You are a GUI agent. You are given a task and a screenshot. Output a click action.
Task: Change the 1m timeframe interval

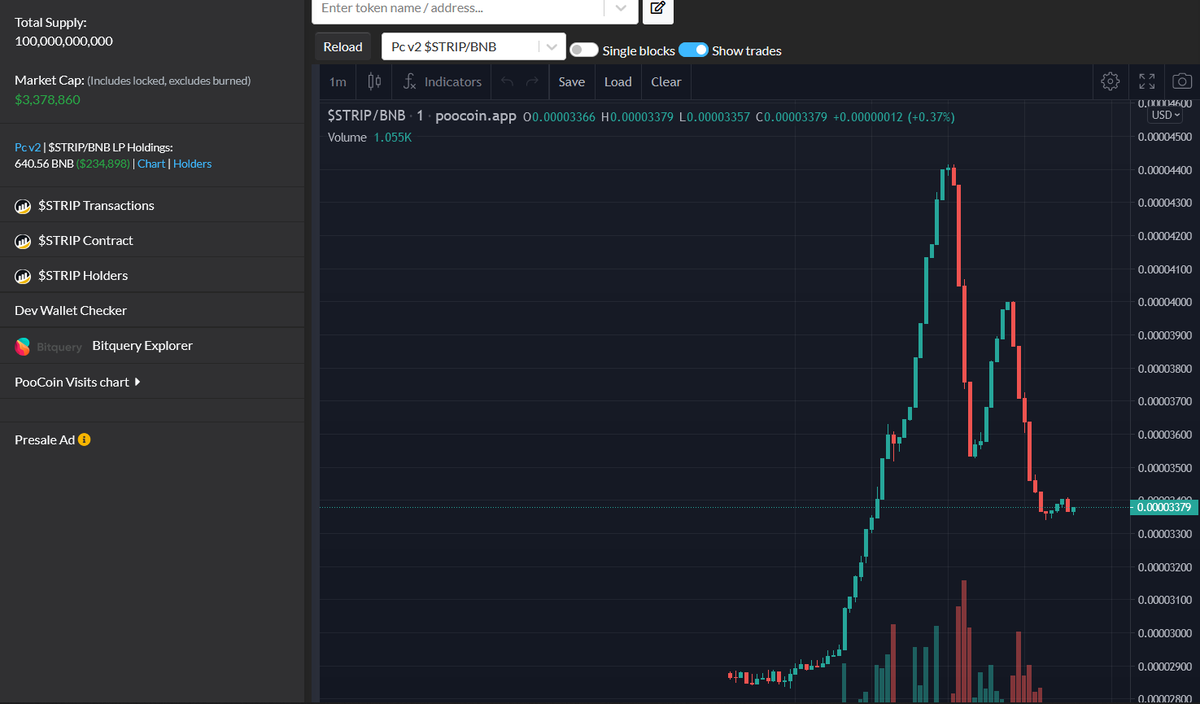click(x=338, y=82)
